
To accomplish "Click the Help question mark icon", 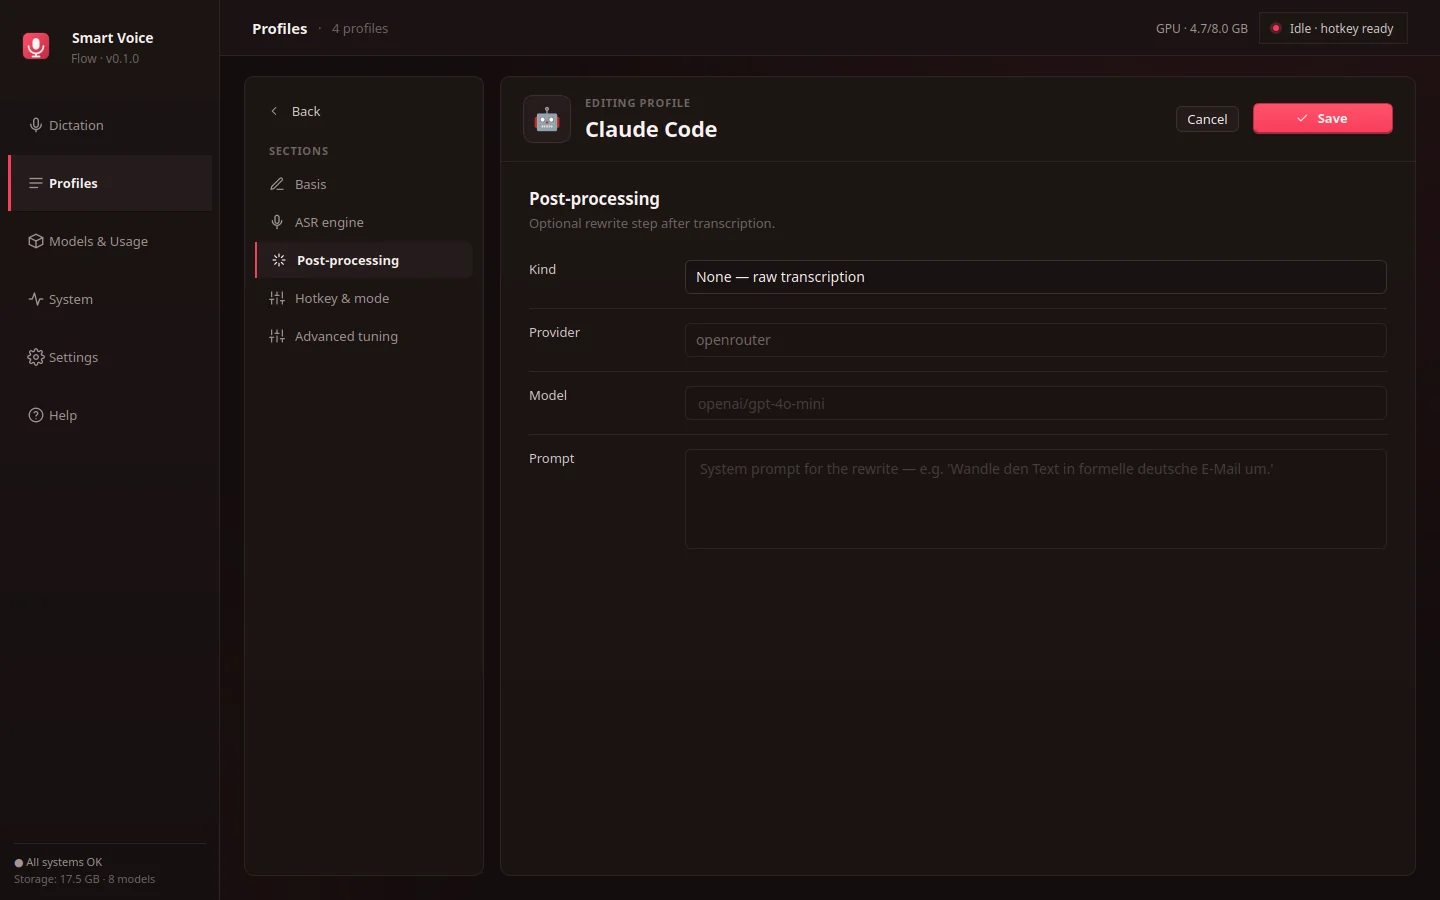I will coord(36,415).
